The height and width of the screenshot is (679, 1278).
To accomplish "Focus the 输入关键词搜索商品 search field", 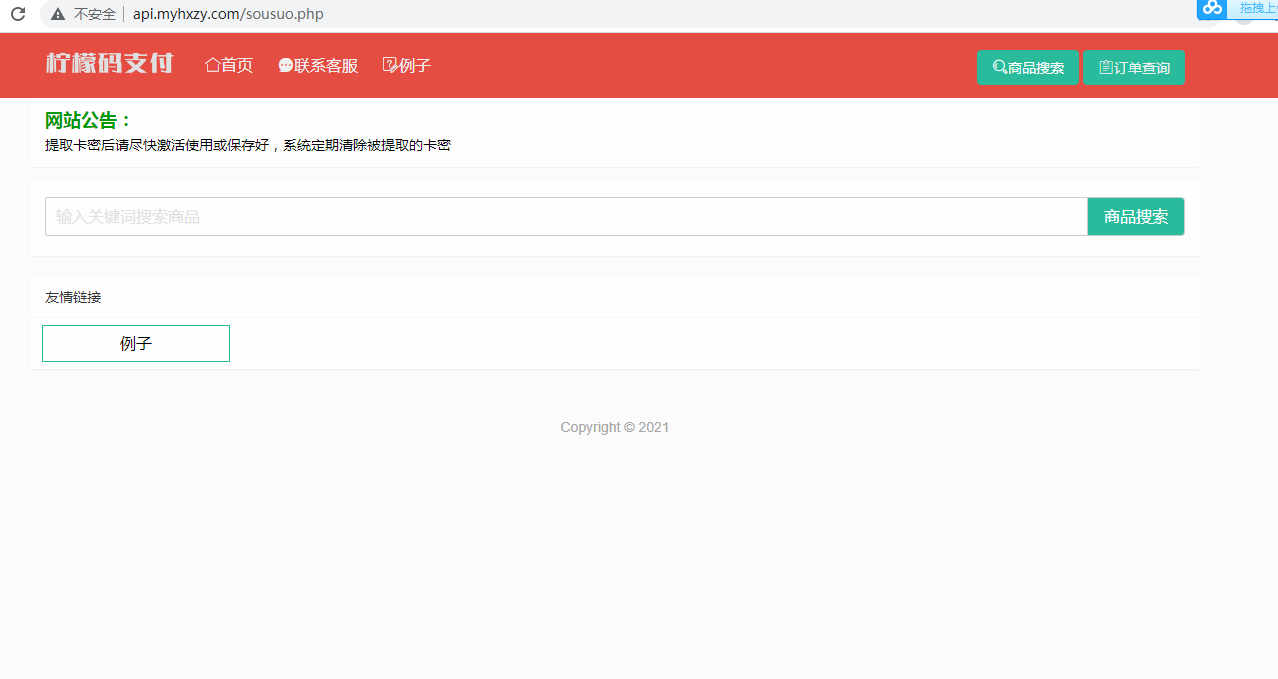I will [565, 217].
